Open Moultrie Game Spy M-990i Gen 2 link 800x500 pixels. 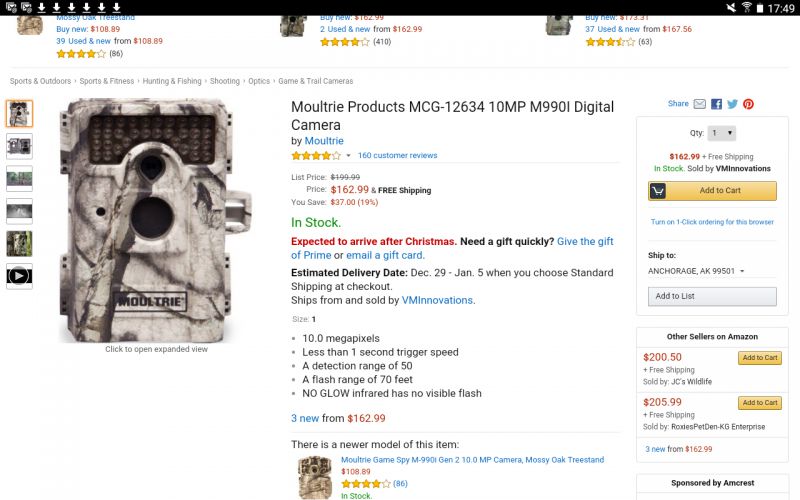(x=472, y=460)
